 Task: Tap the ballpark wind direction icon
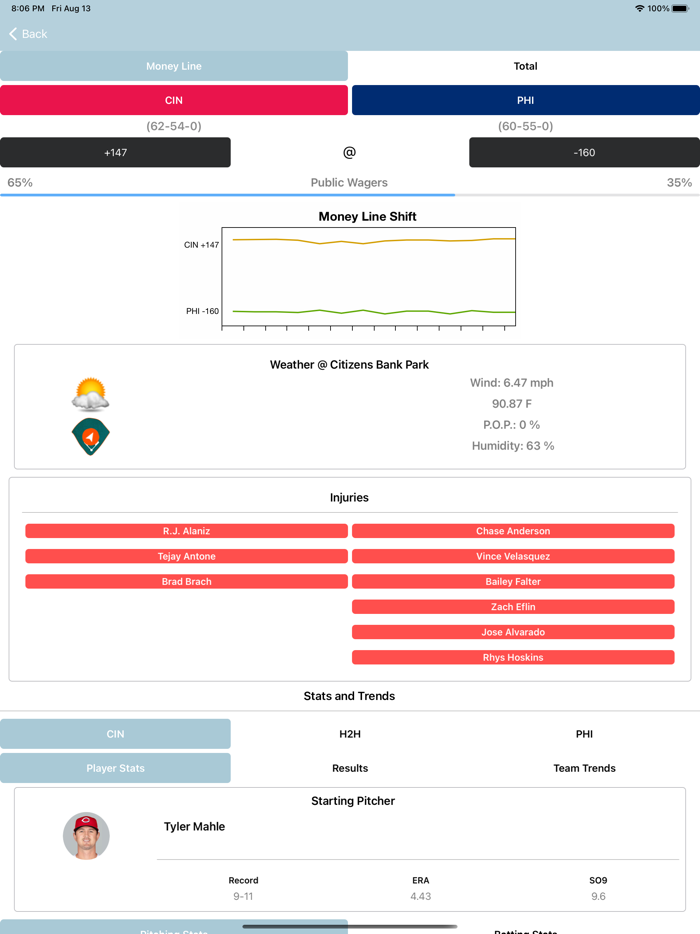(91, 437)
